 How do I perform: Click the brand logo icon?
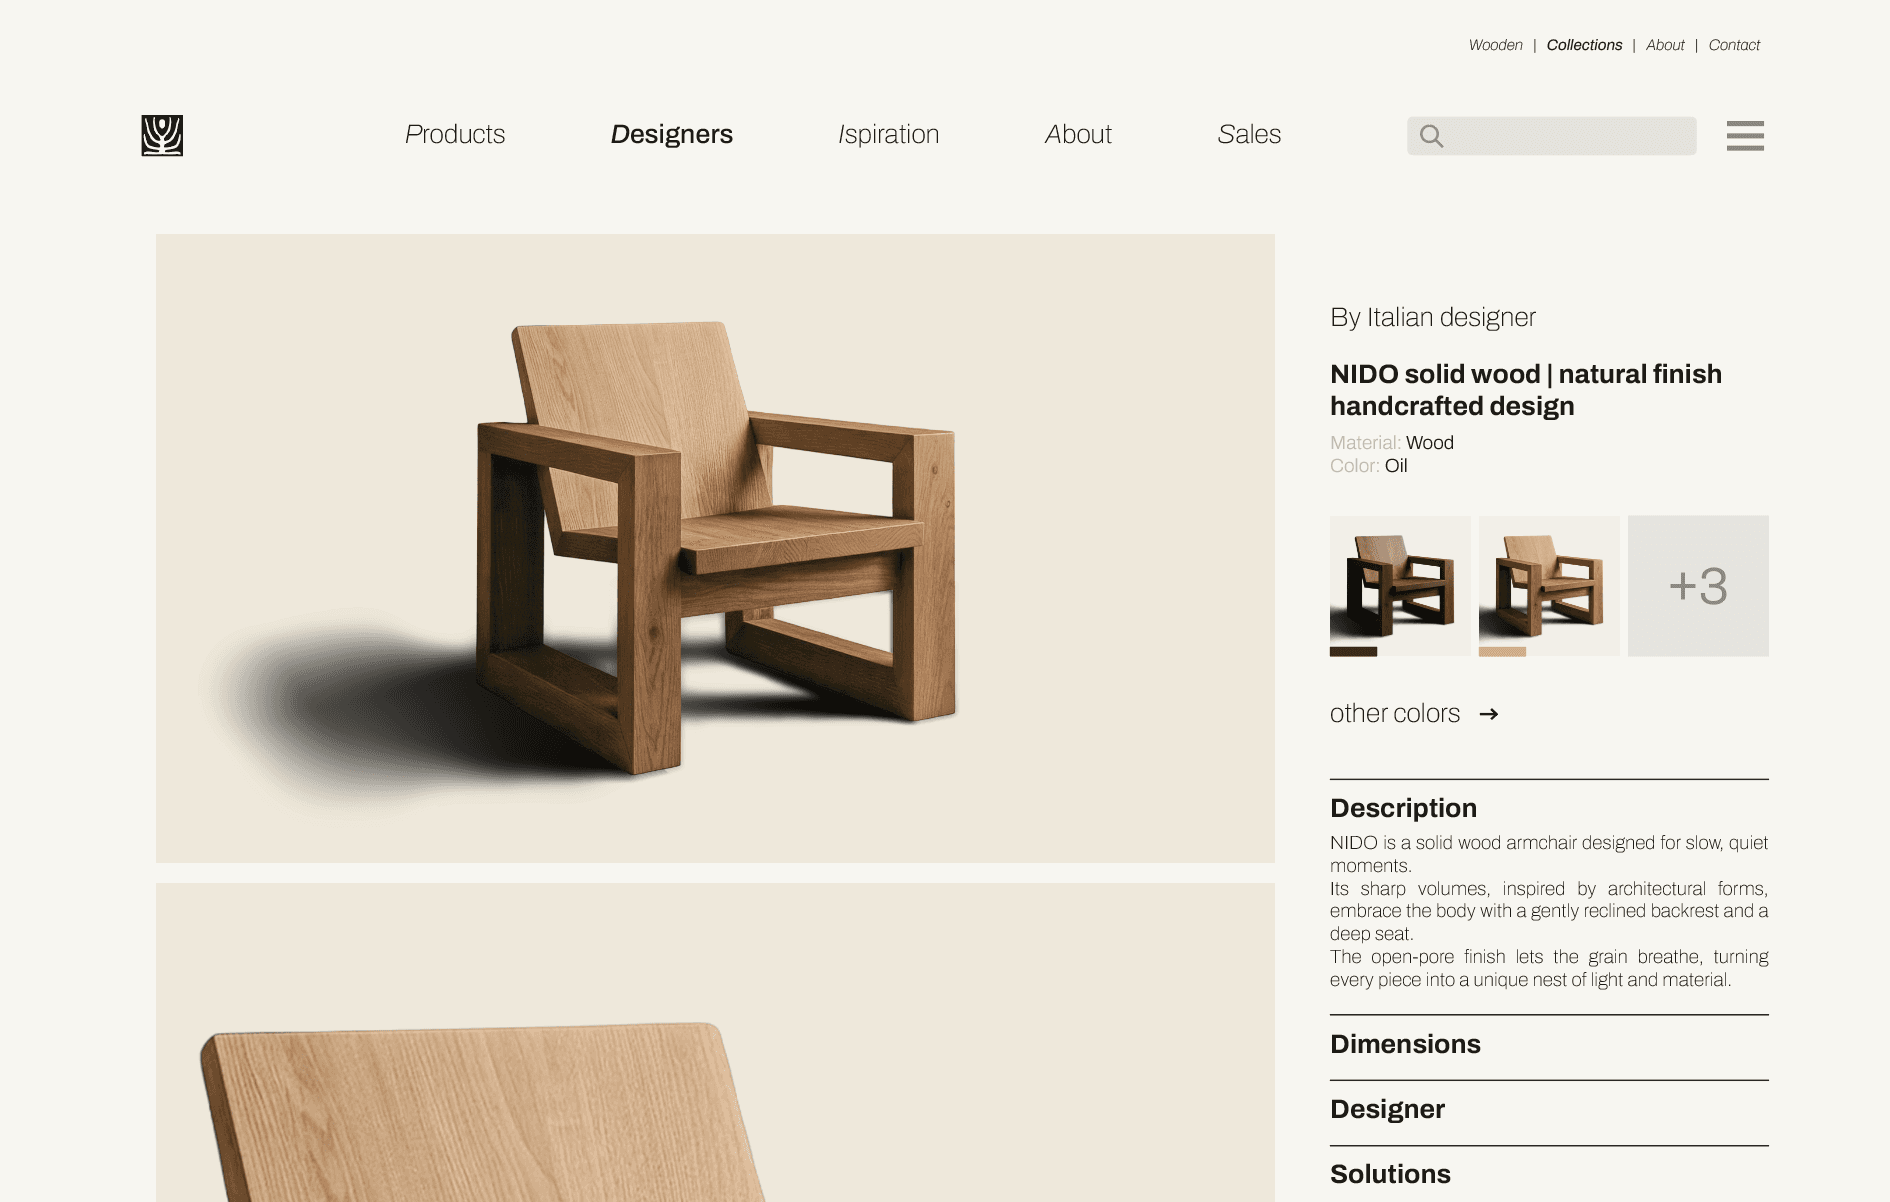click(x=162, y=135)
